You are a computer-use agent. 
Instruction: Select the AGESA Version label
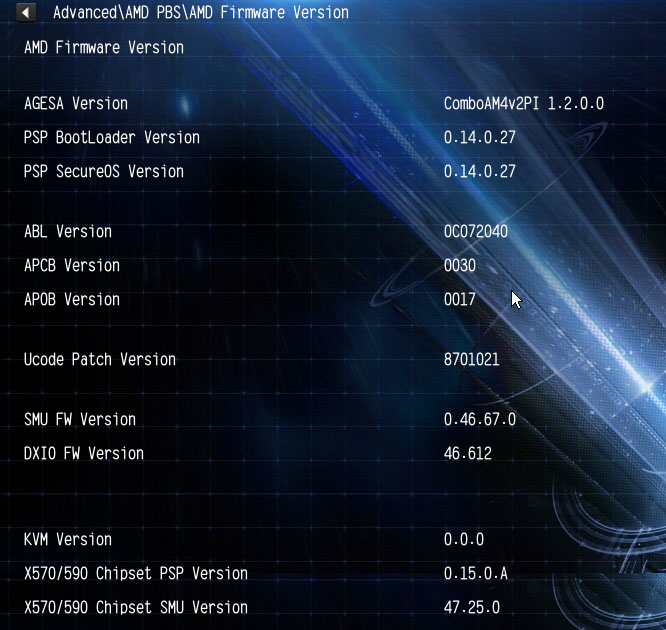pyautogui.click(x=76, y=104)
